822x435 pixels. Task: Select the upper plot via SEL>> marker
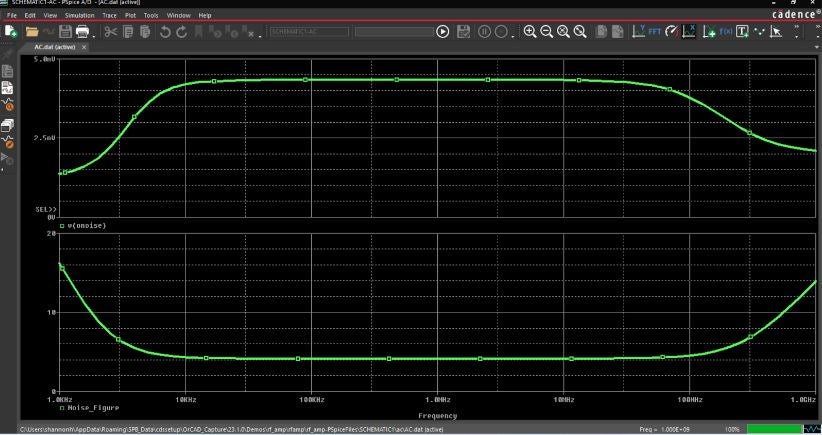[x=46, y=210]
